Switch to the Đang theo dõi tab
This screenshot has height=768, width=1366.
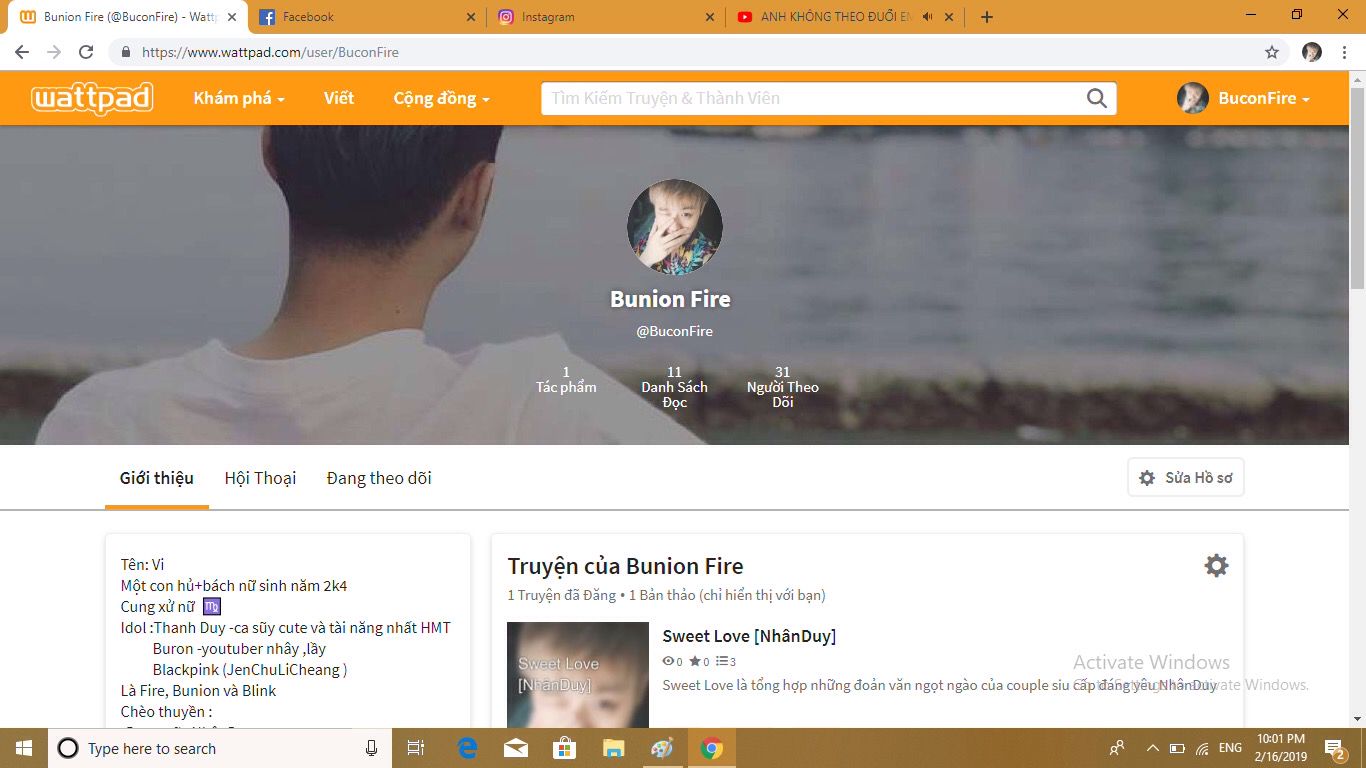pyautogui.click(x=379, y=478)
